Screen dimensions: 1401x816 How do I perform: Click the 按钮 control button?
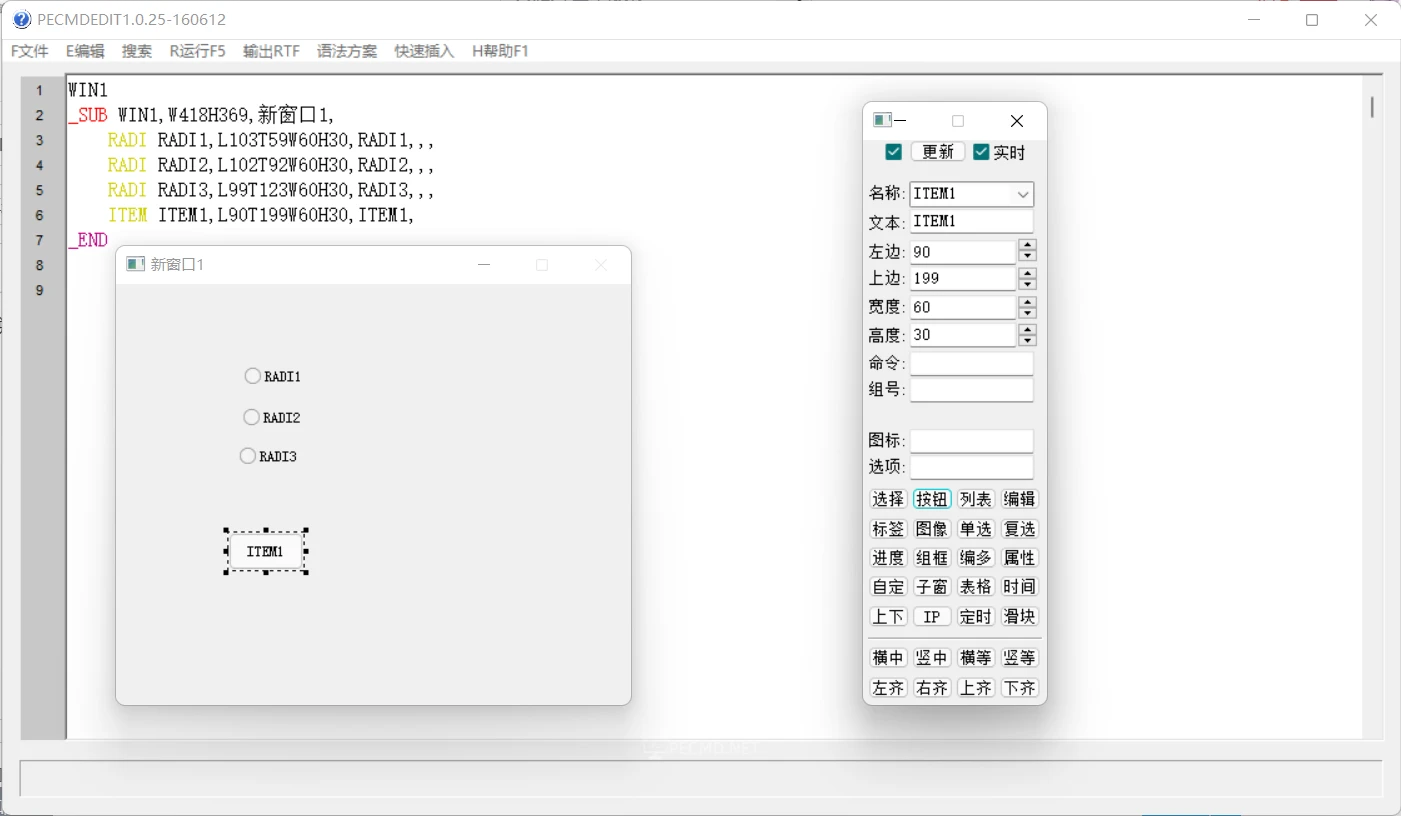932,499
